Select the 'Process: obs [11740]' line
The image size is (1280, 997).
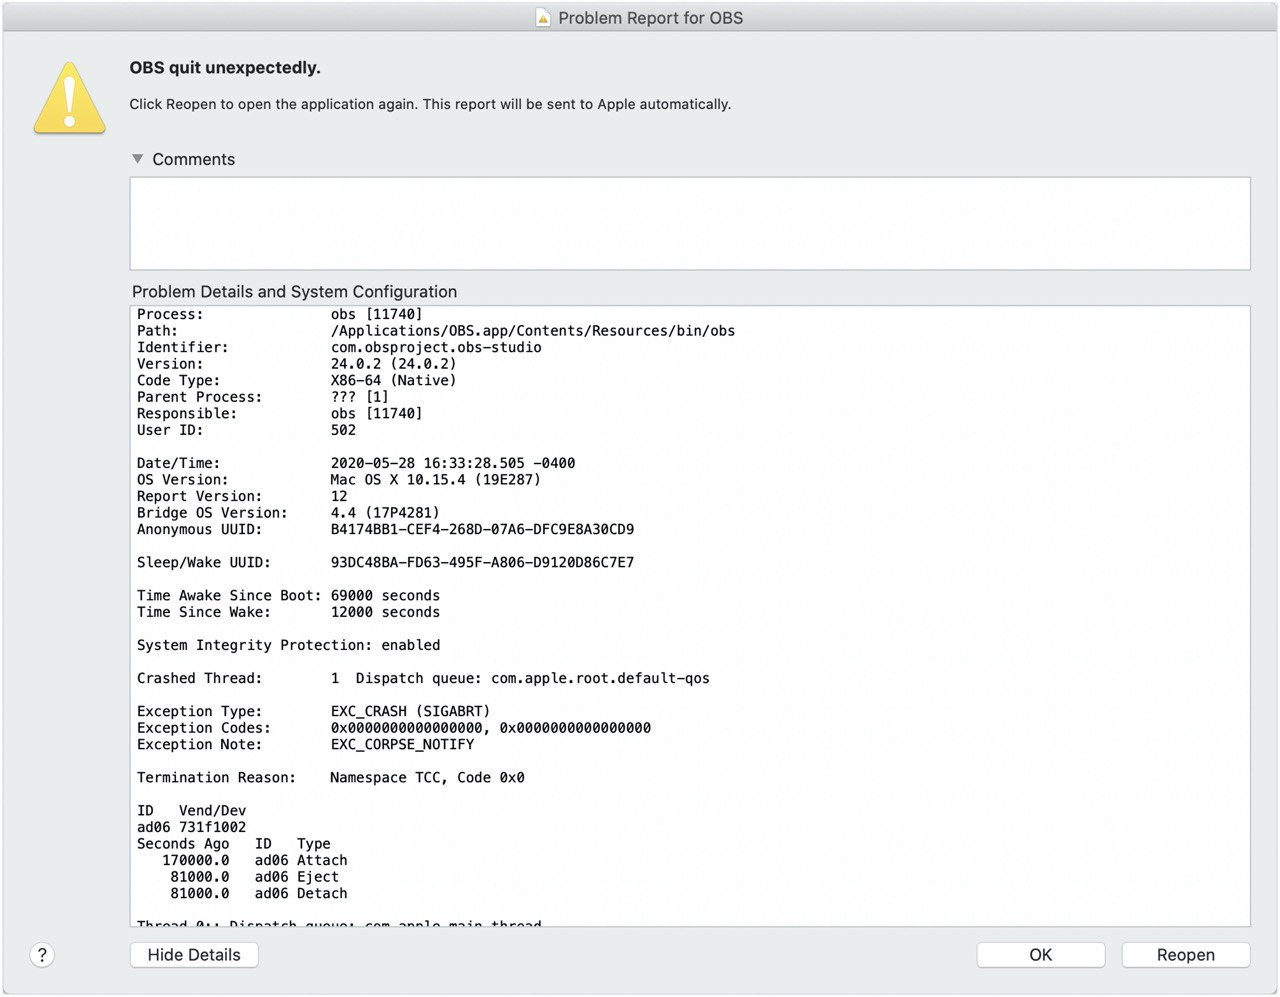click(280, 314)
